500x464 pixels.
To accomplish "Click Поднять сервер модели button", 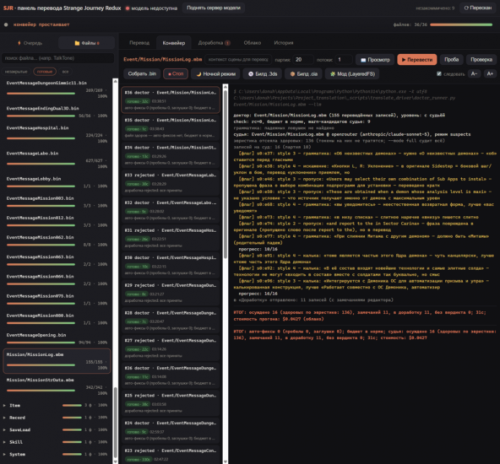I will click(213, 8).
